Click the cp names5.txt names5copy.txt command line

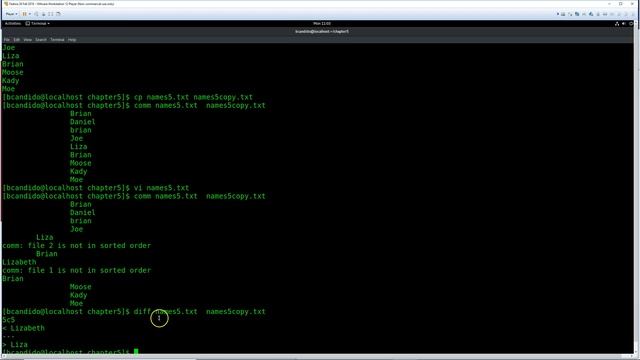click(x=128, y=97)
